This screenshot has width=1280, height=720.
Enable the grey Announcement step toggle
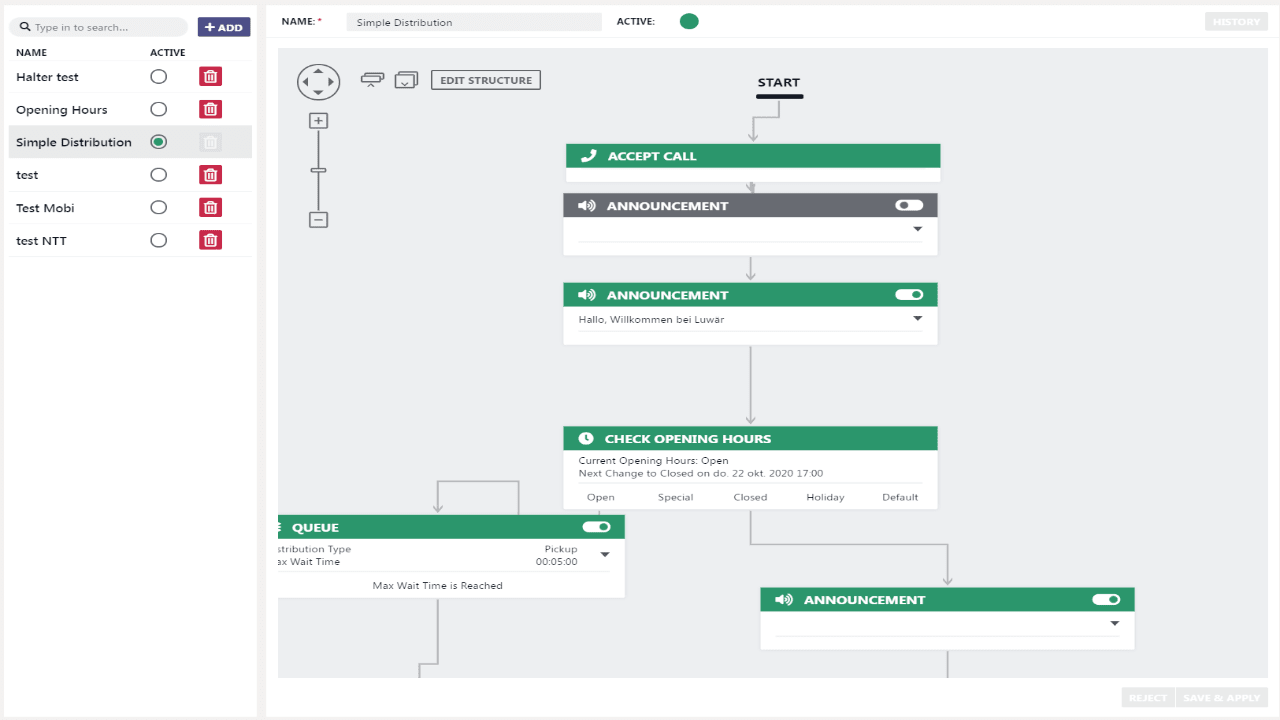tap(909, 205)
